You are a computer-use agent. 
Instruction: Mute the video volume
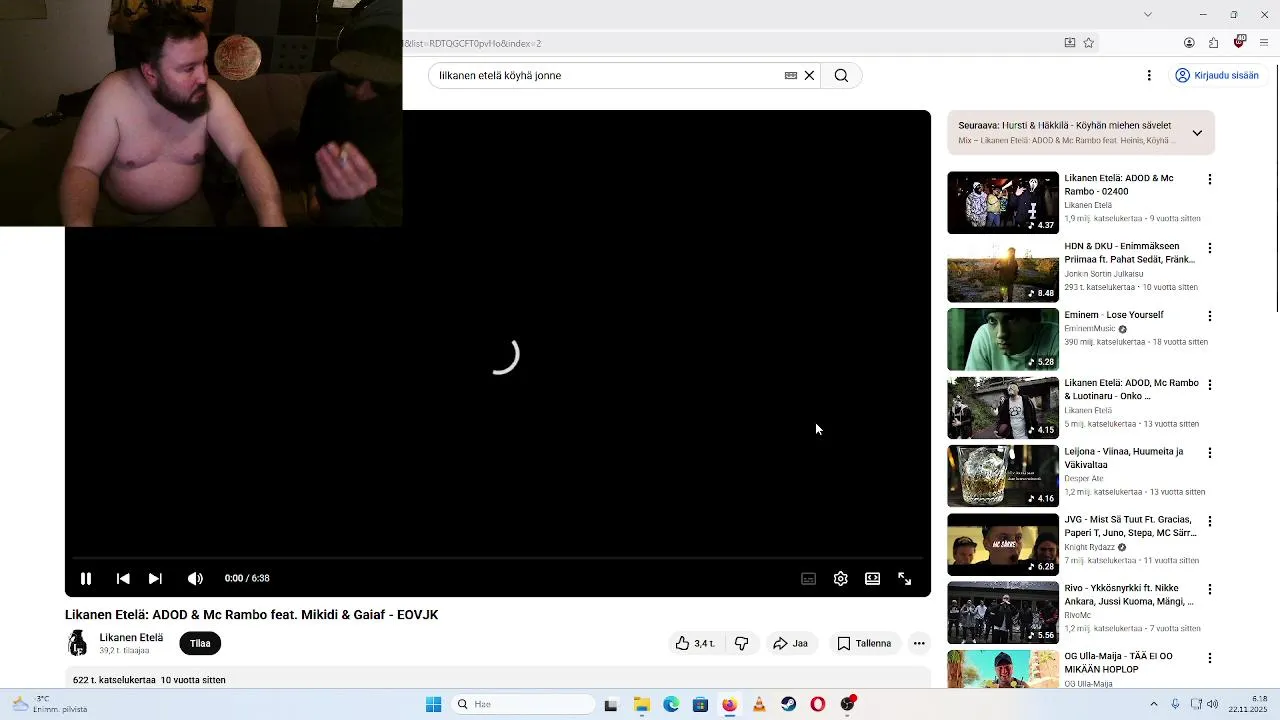195,578
